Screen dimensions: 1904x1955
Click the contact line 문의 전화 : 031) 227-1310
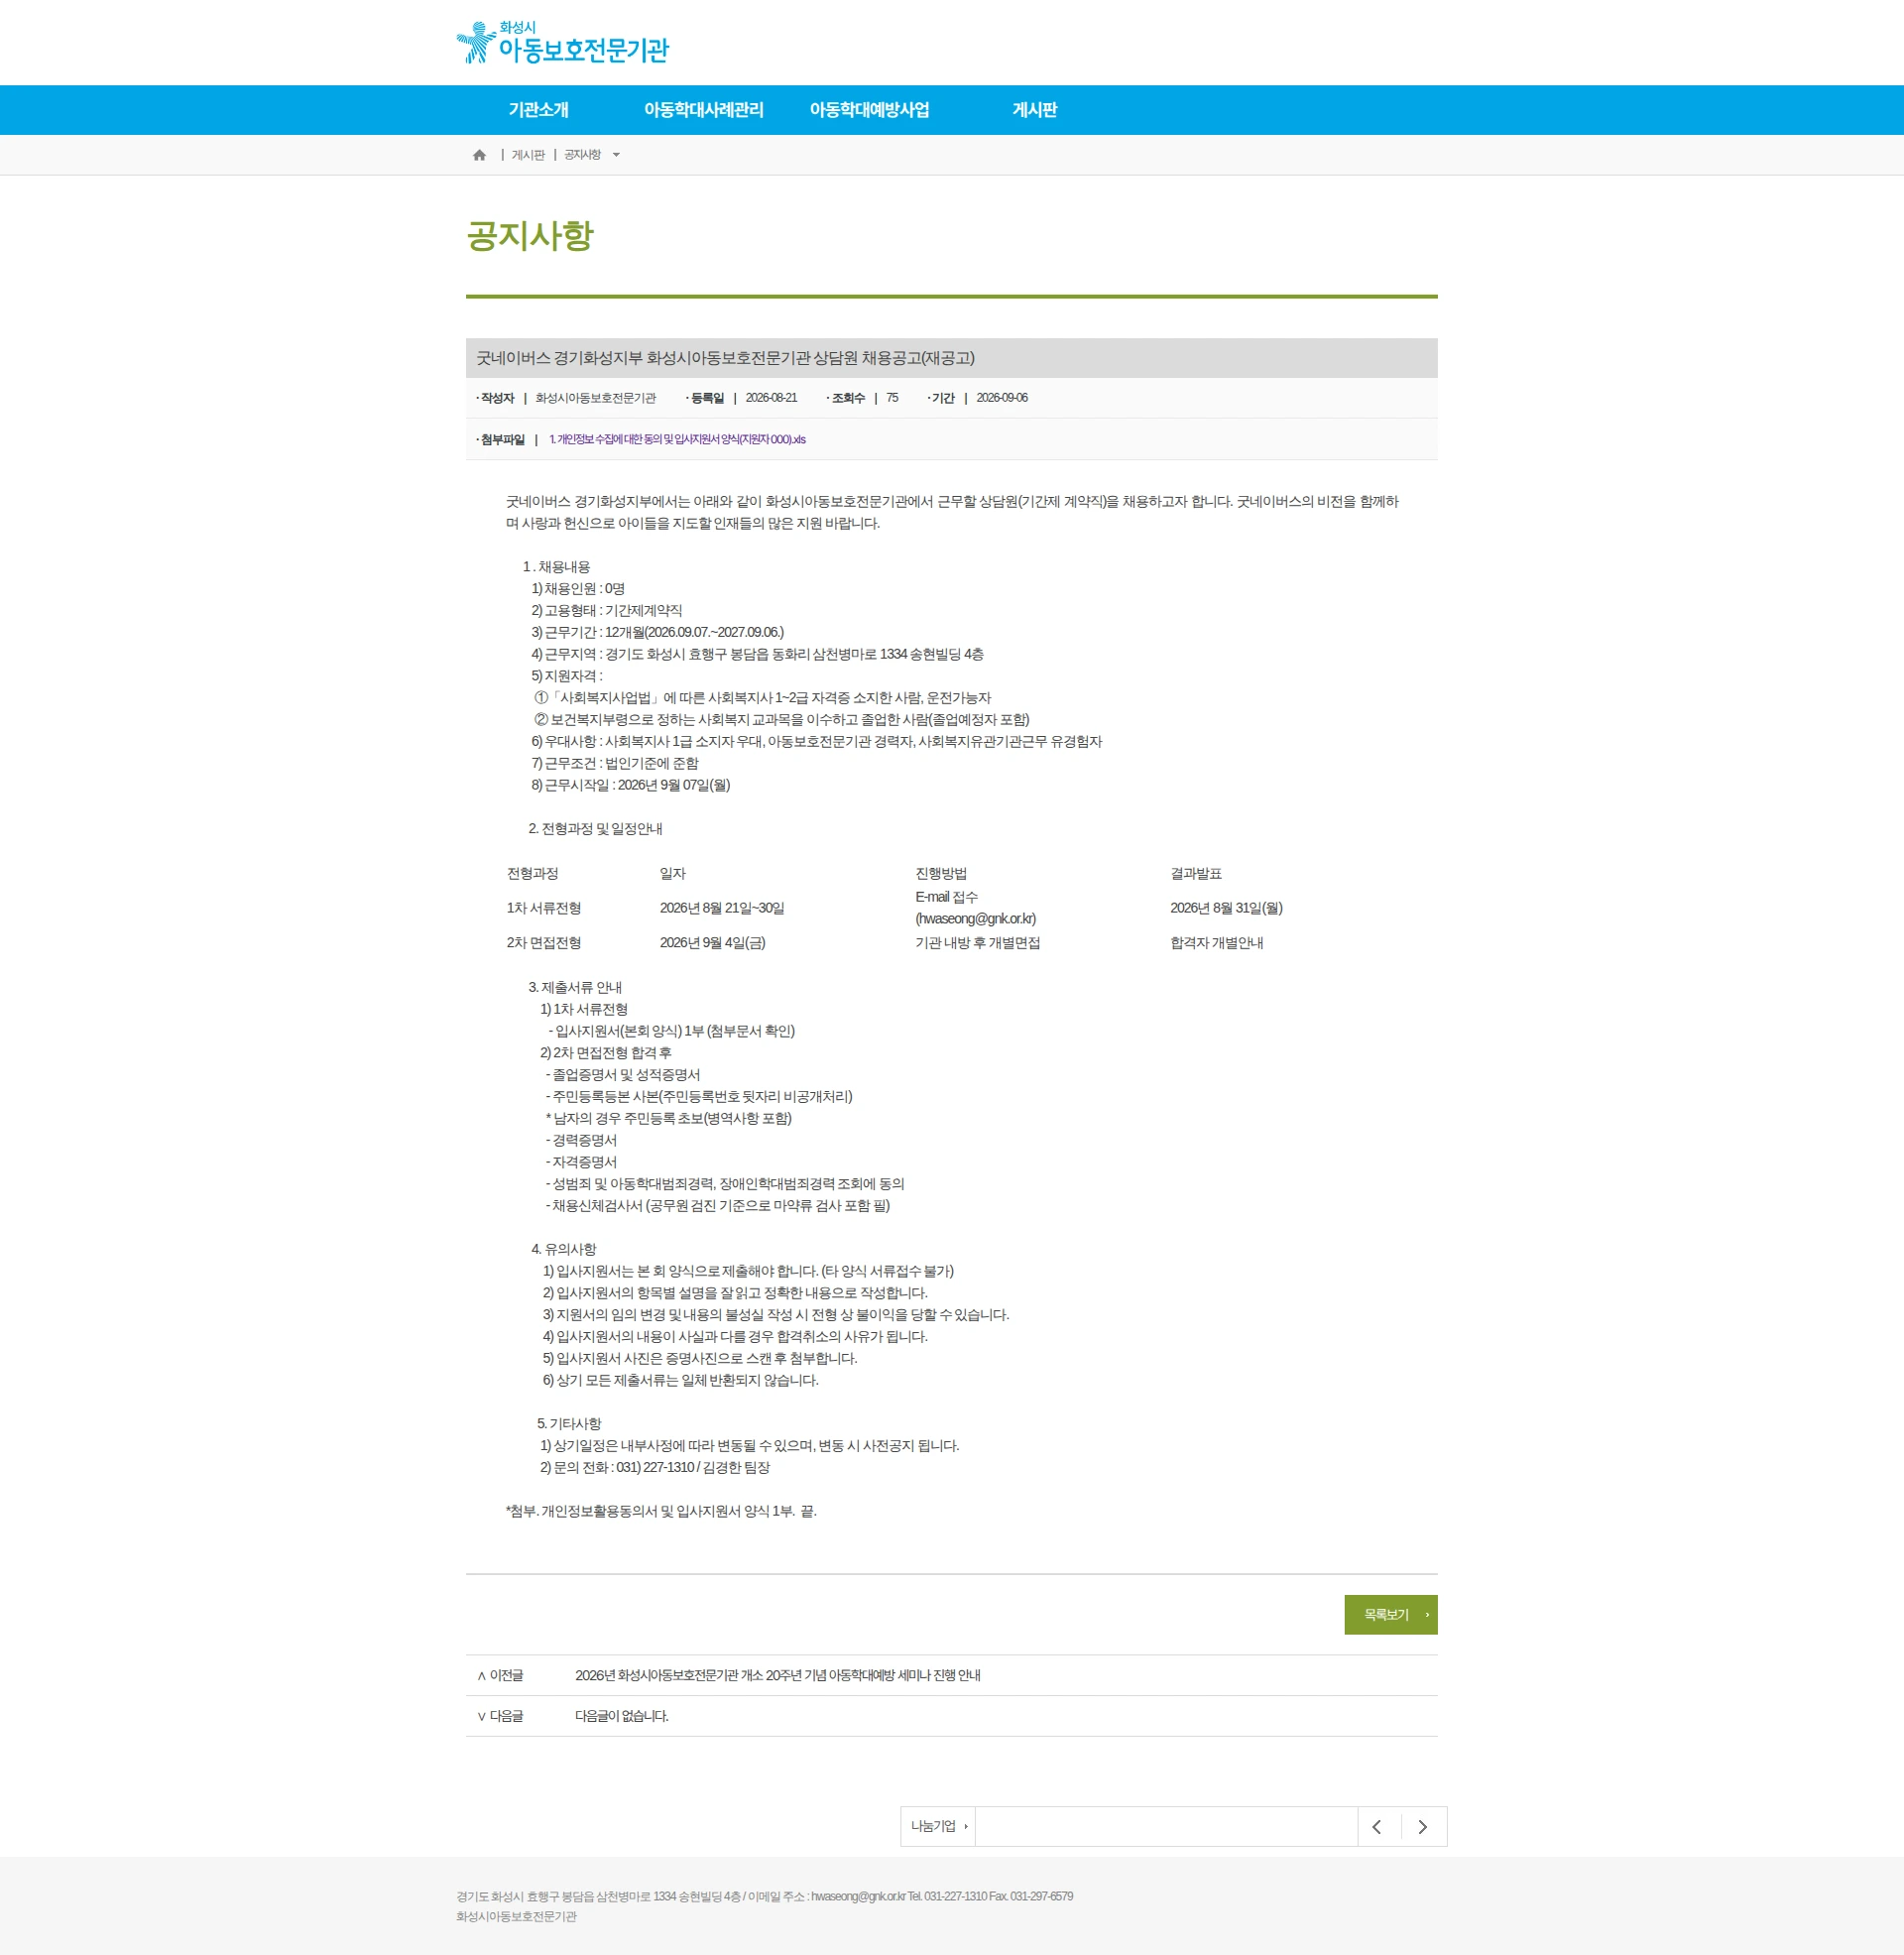click(x=655, y=1467)
